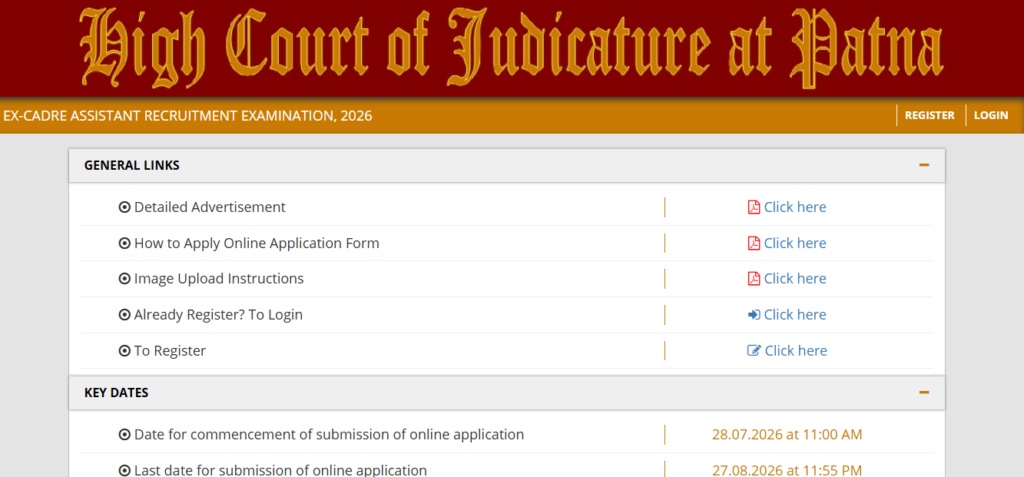Click High Court of Judicature at Patna banner
Screen dimensions: 1024x477
[x=512, y=48]
